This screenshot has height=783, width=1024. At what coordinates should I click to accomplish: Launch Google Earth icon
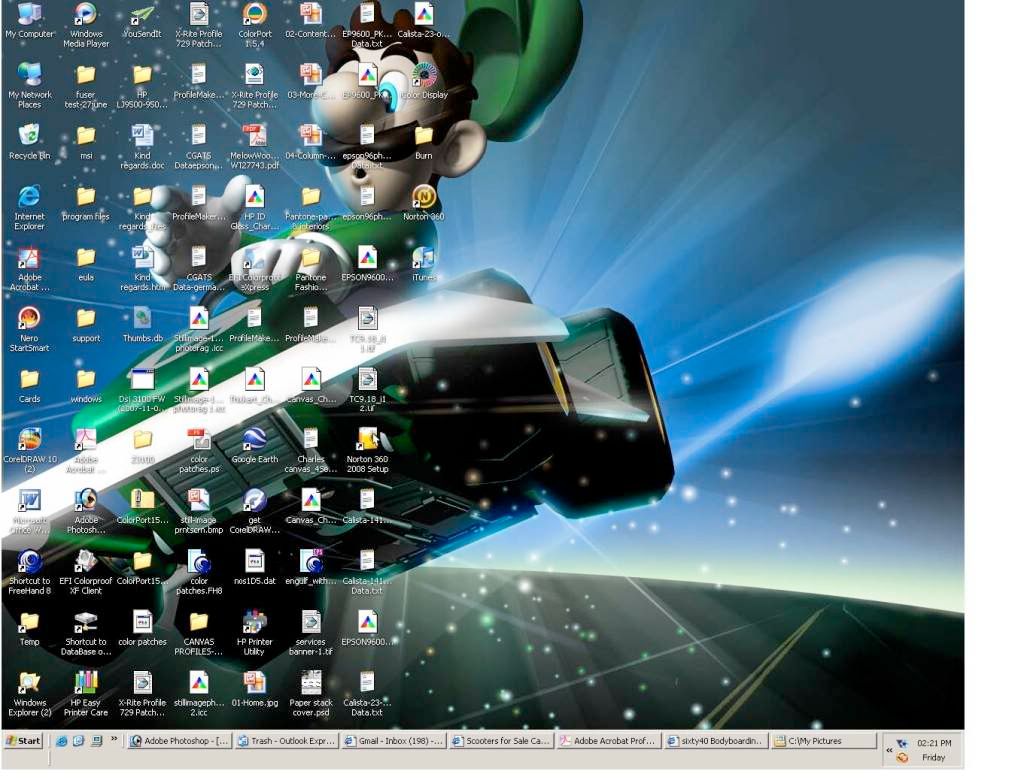255,446
